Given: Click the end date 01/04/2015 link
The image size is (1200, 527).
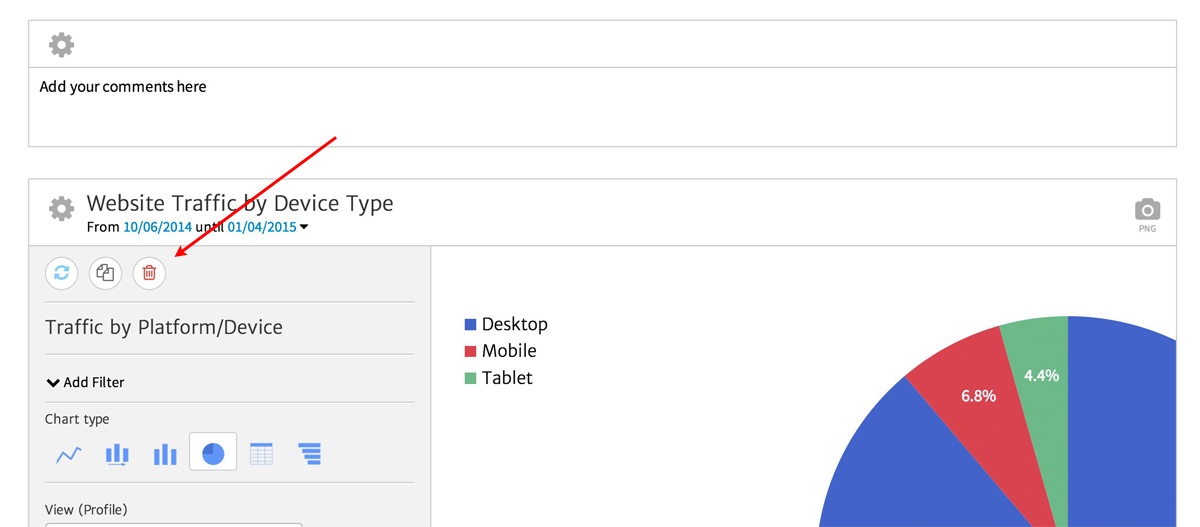Looking at the screenshot, I should (x=261, y=227).
